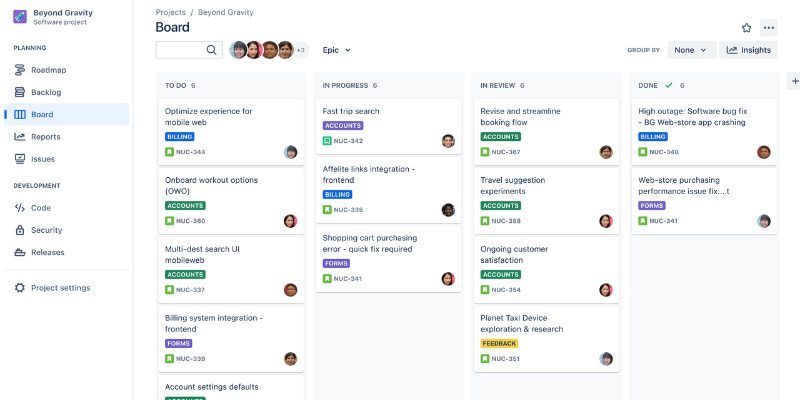Click the Insights button
This screenshot has width=800, height=400.
[x=748, y=50]
